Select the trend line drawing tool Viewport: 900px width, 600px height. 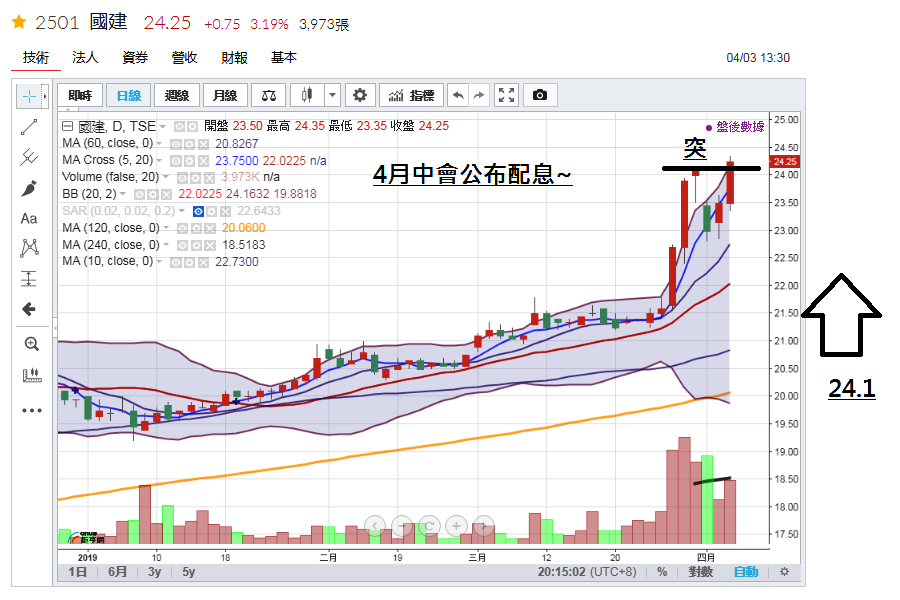click(x=29, y=127)
